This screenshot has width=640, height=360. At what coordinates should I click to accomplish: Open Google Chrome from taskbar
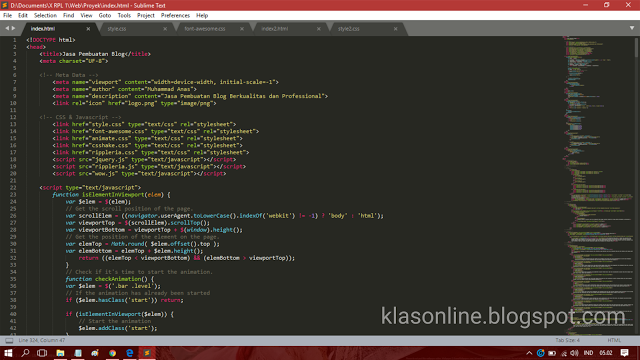[x=112, y=353]
